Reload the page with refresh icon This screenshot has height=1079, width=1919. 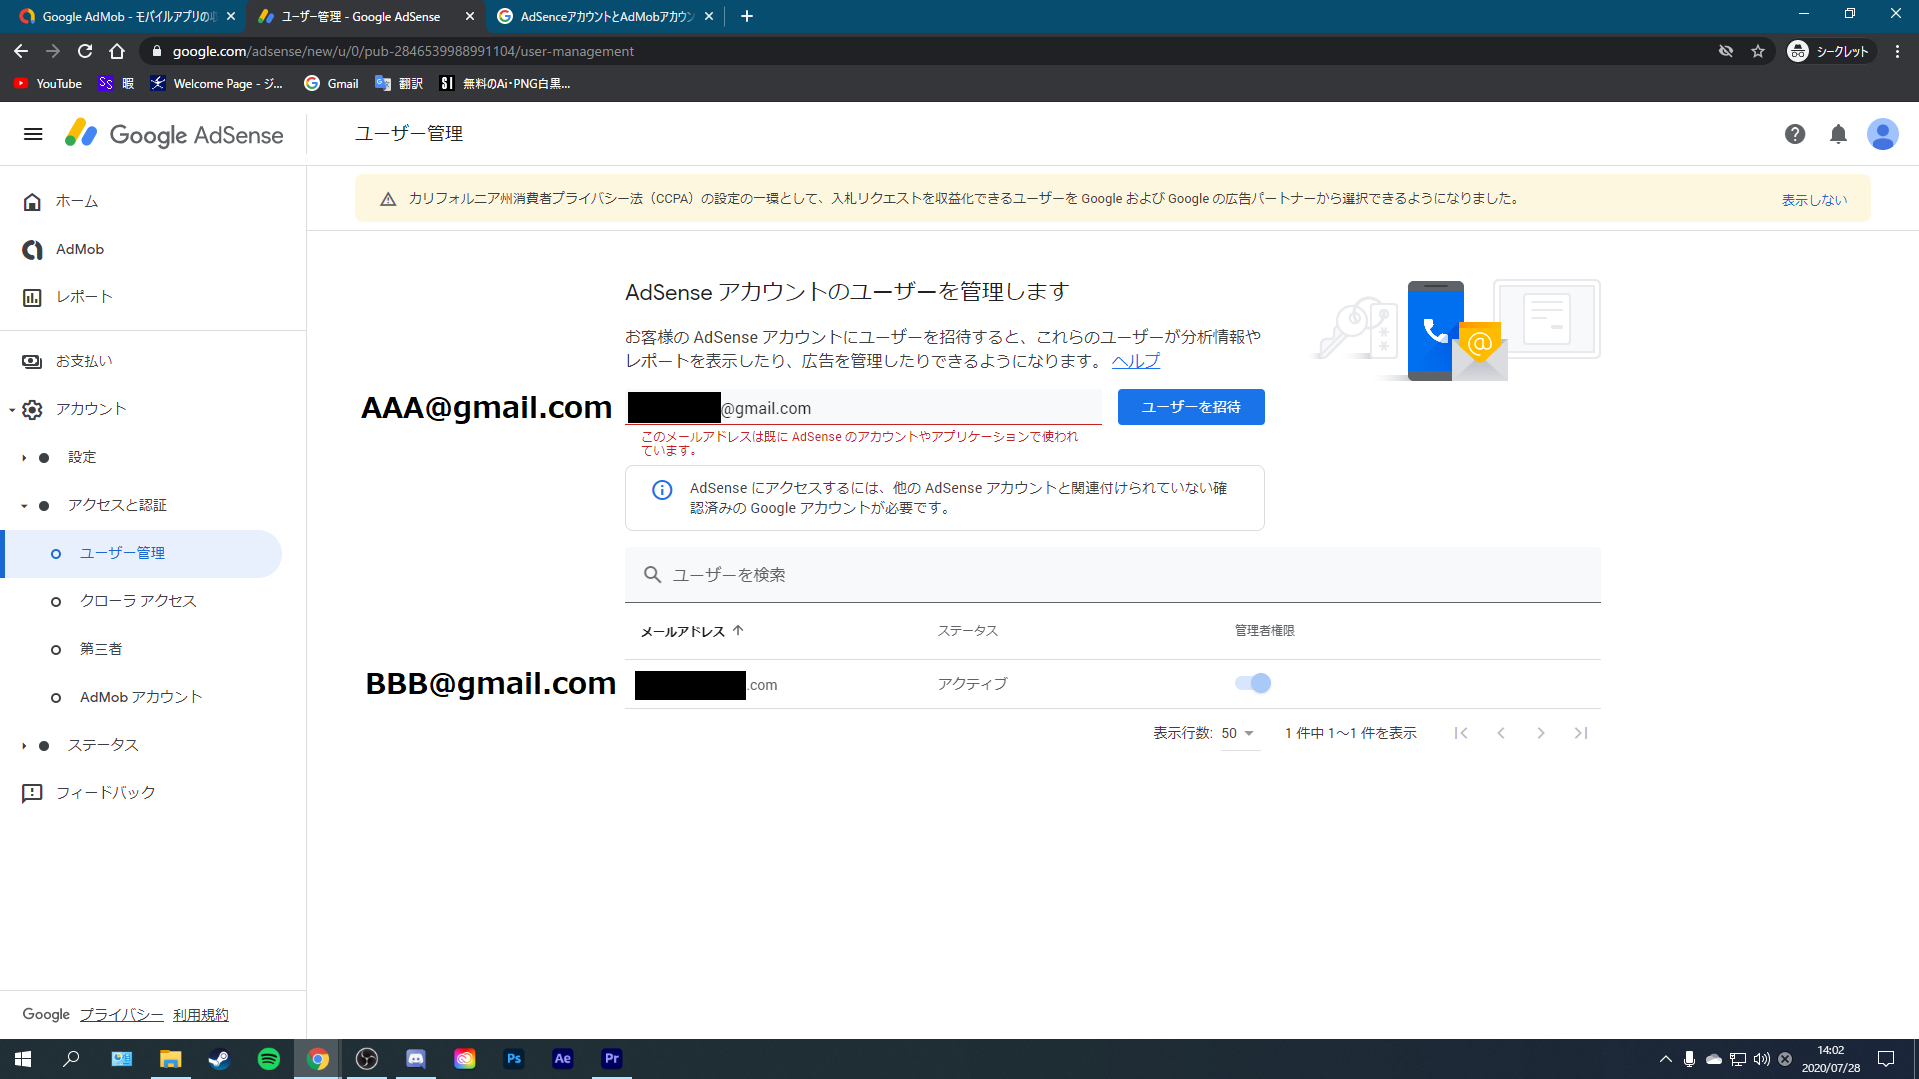click(x=85, y=51)
